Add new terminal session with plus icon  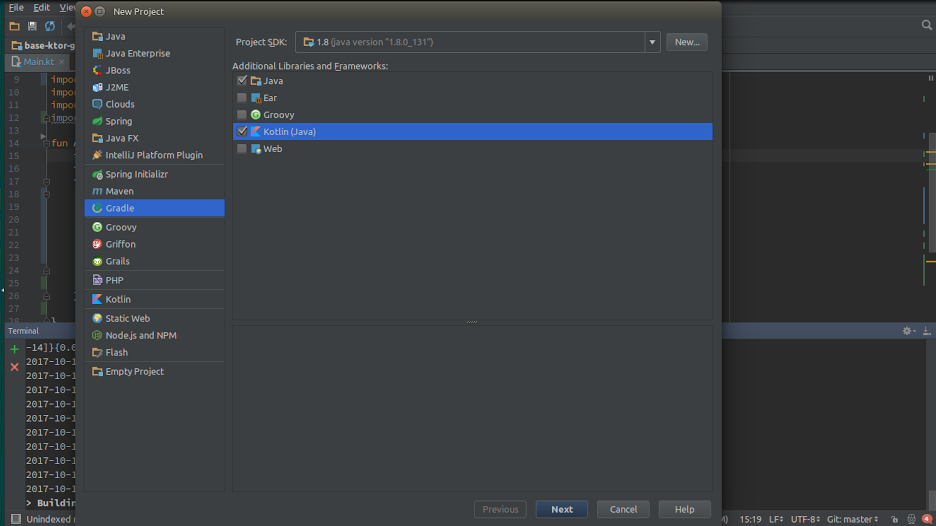pyautogui.click(x=15, y=349)
